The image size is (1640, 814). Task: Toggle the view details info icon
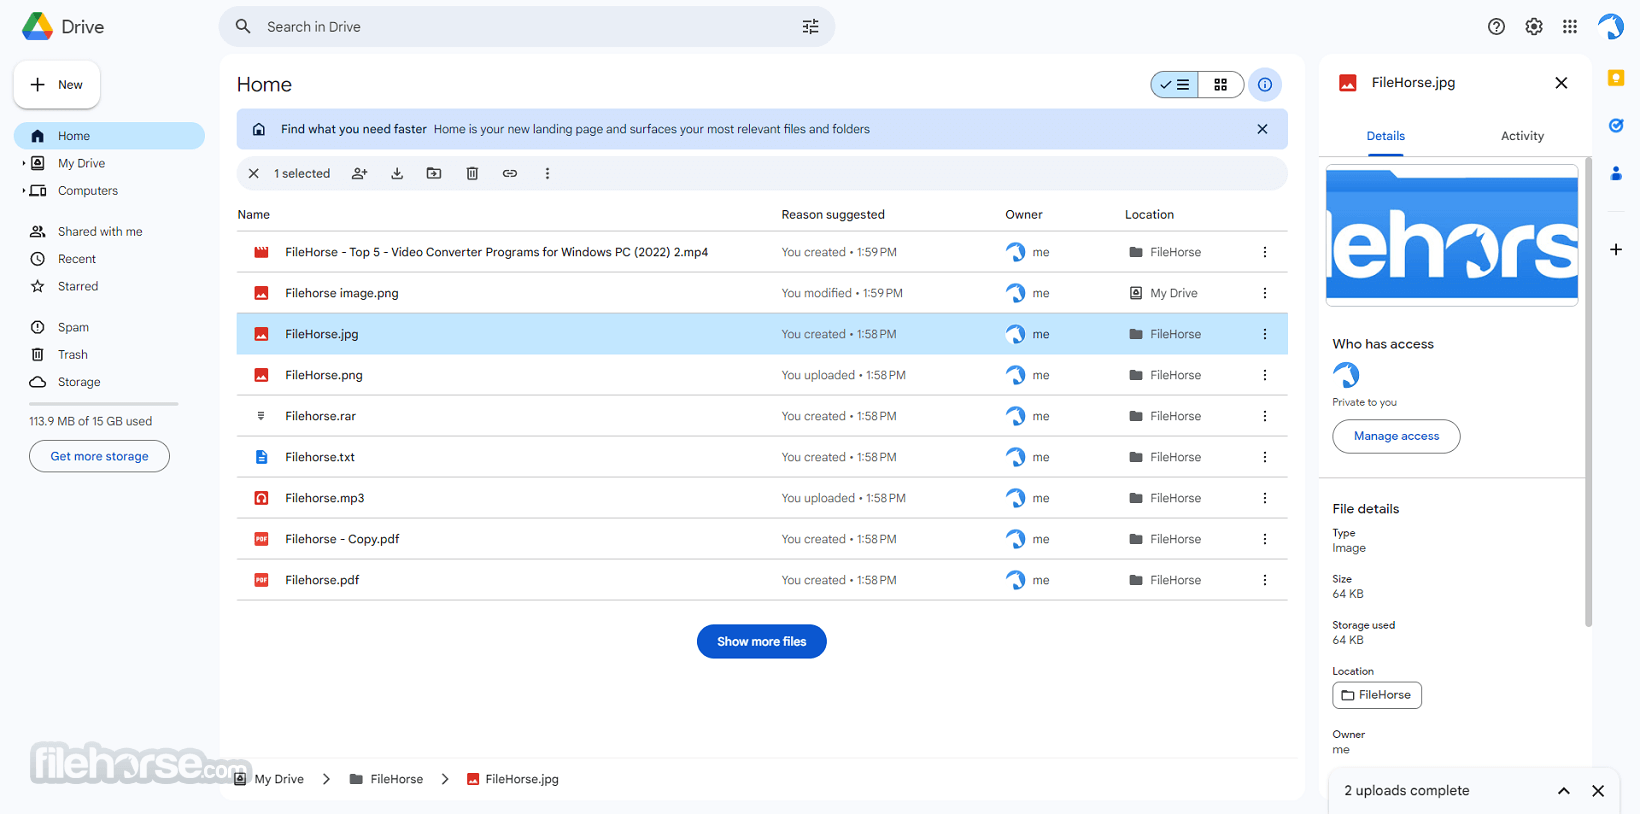coord(1265,85)
